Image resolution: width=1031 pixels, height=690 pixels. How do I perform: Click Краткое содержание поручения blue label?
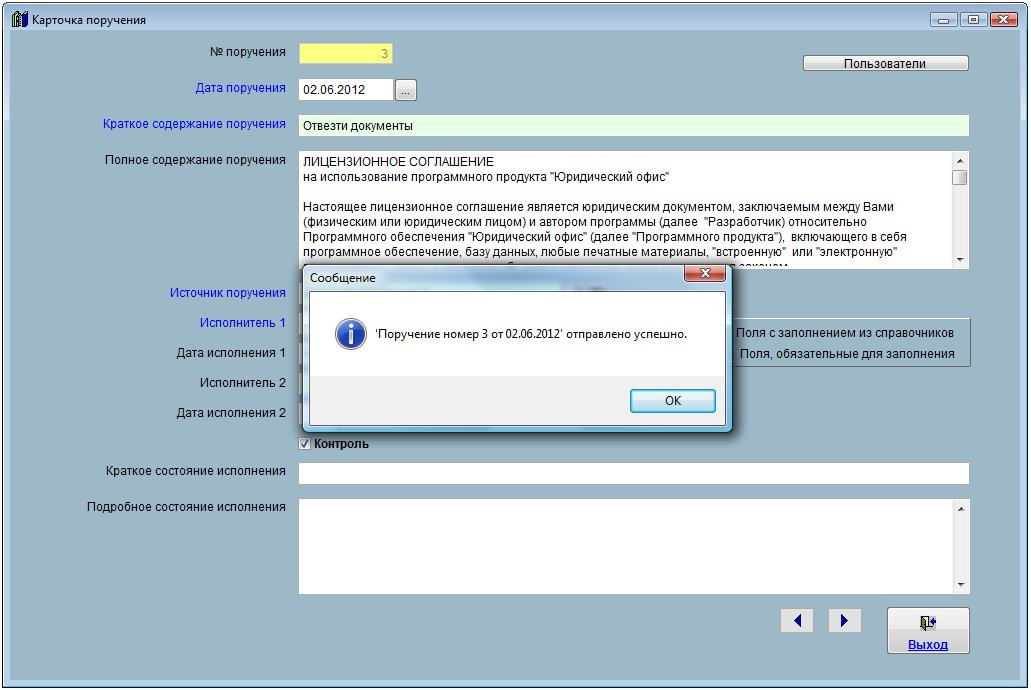[194, 124]
